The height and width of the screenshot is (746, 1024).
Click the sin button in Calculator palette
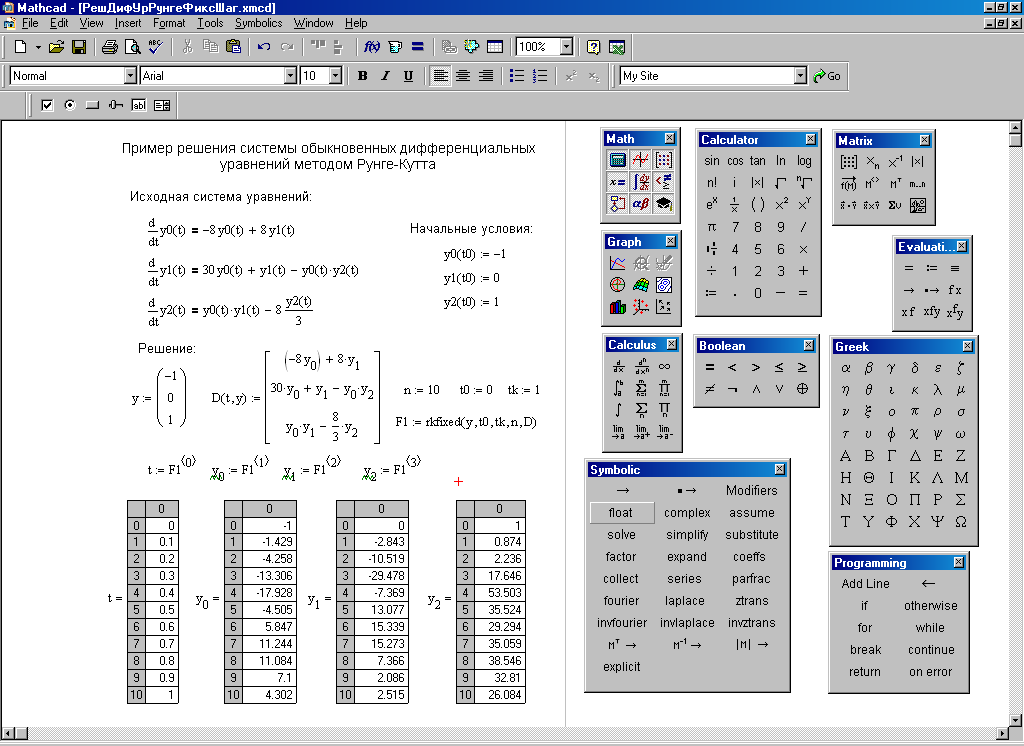click(712, 161)
